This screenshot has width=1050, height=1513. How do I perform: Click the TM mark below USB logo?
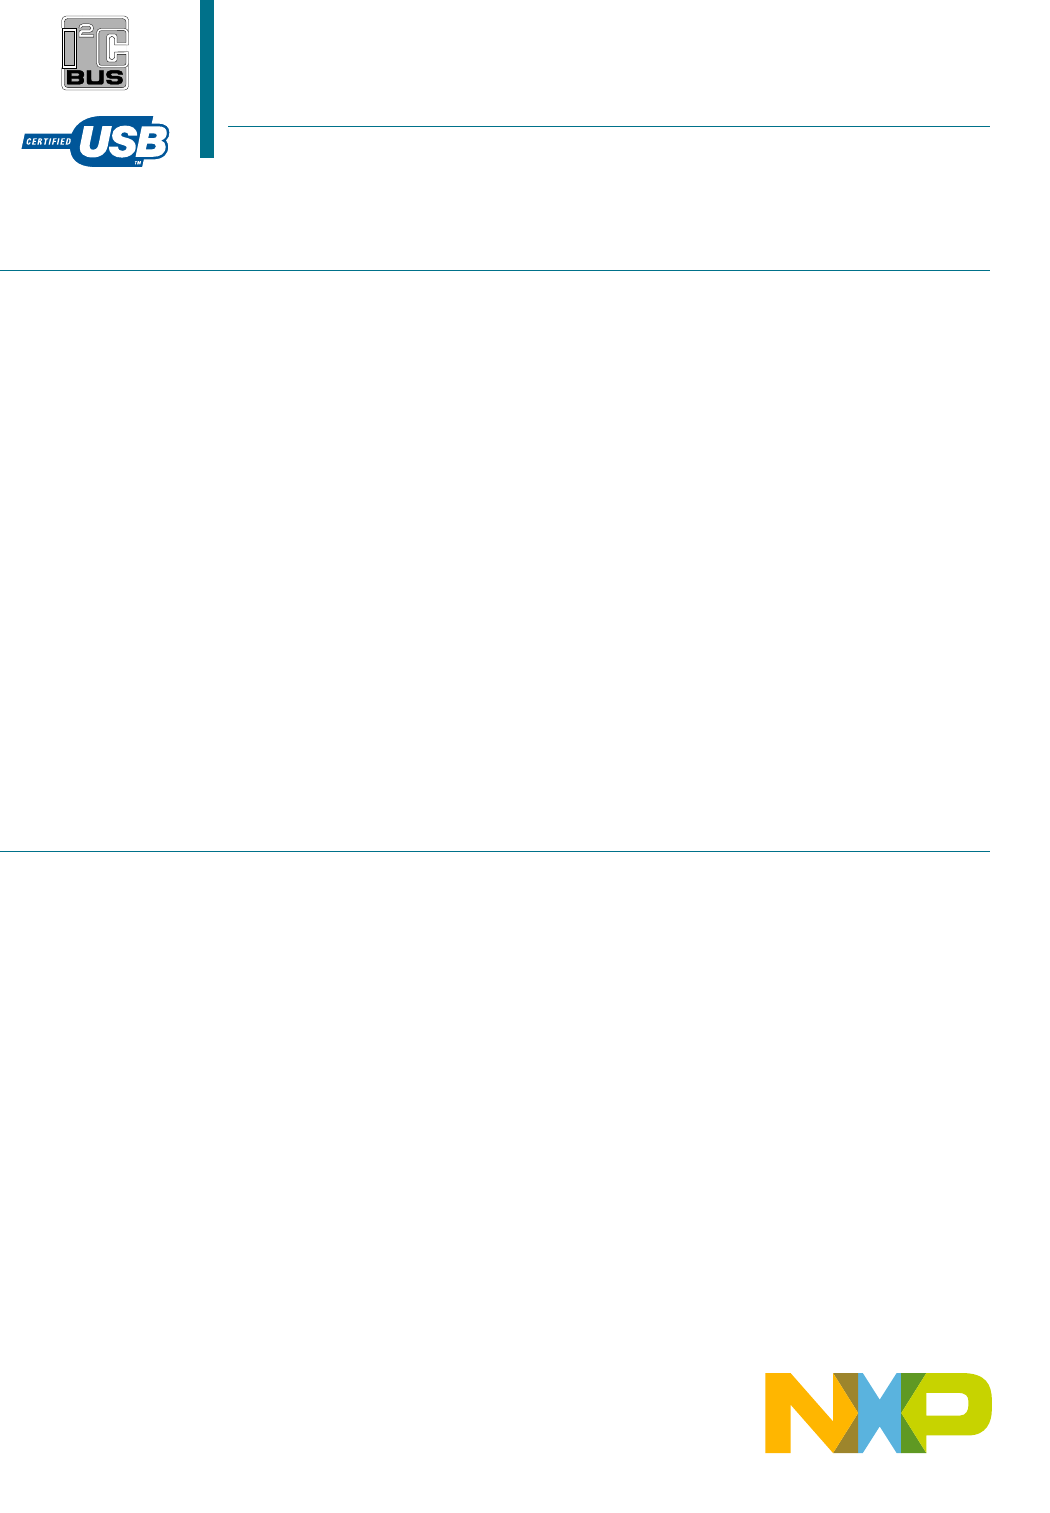point(138,162)
